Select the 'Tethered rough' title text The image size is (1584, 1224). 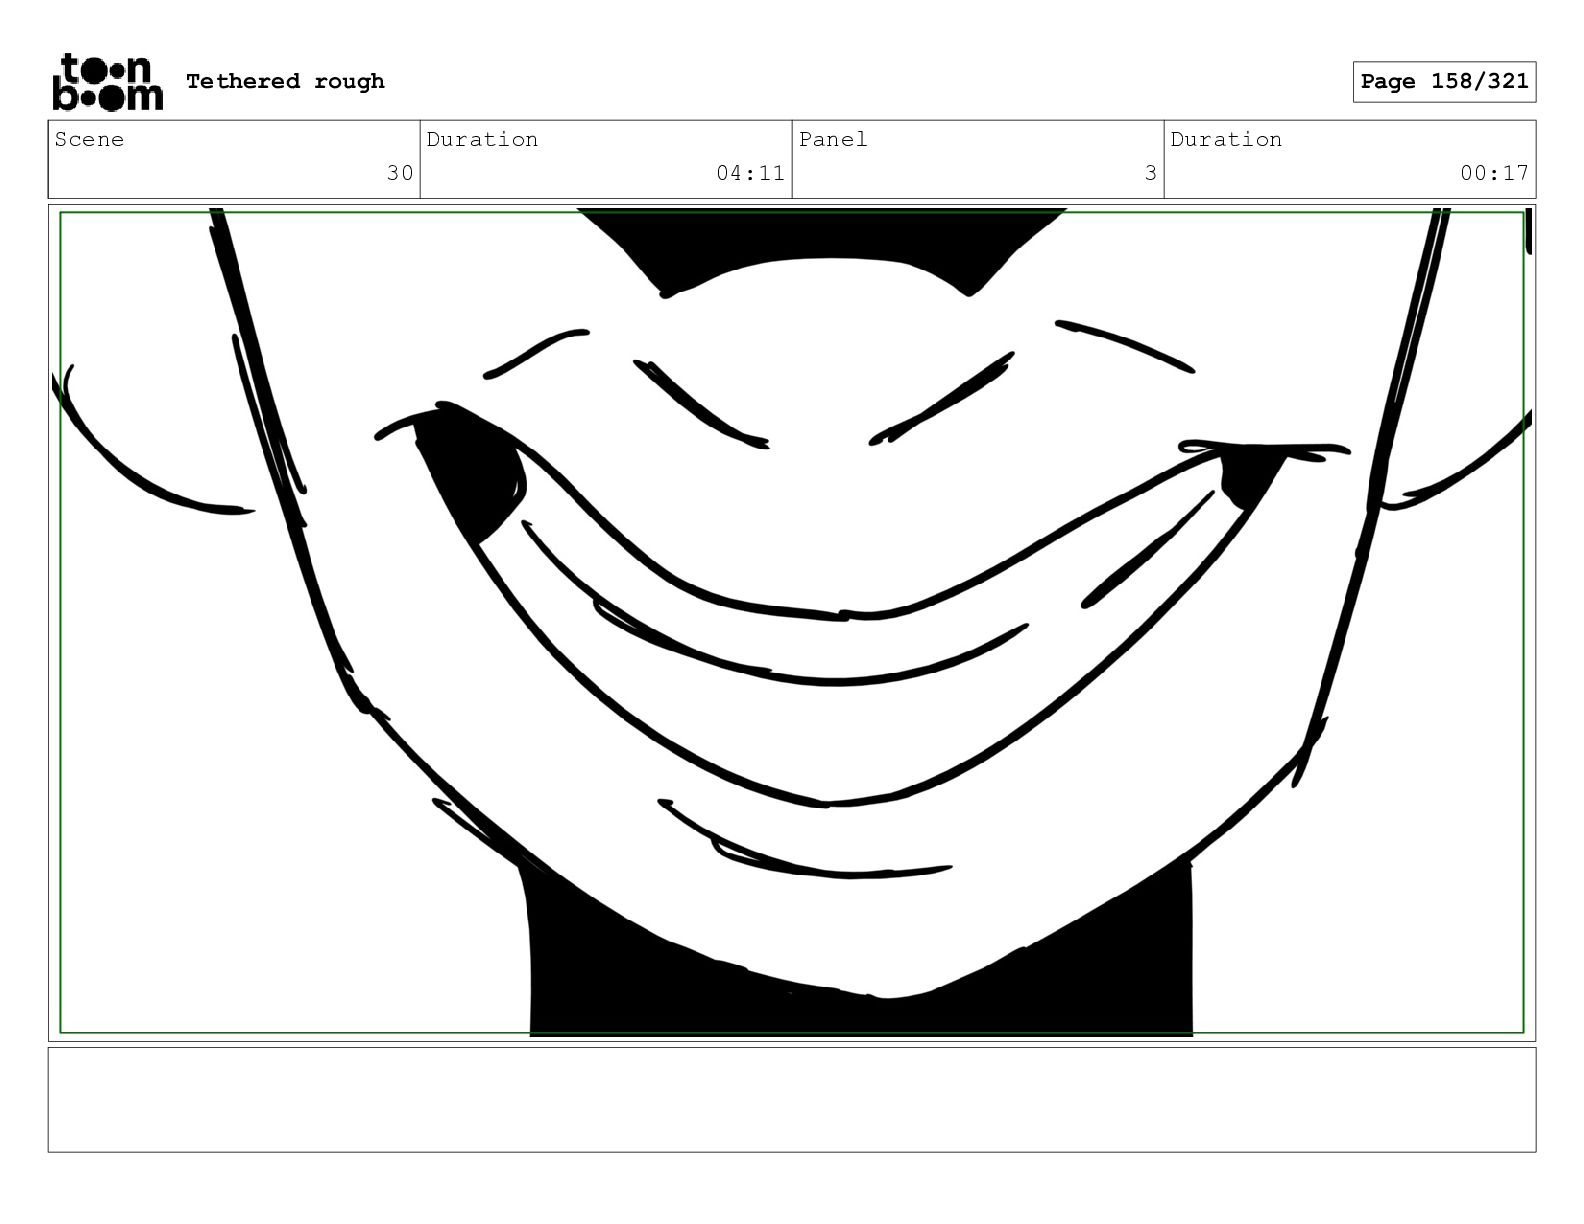tap(285, 81)
